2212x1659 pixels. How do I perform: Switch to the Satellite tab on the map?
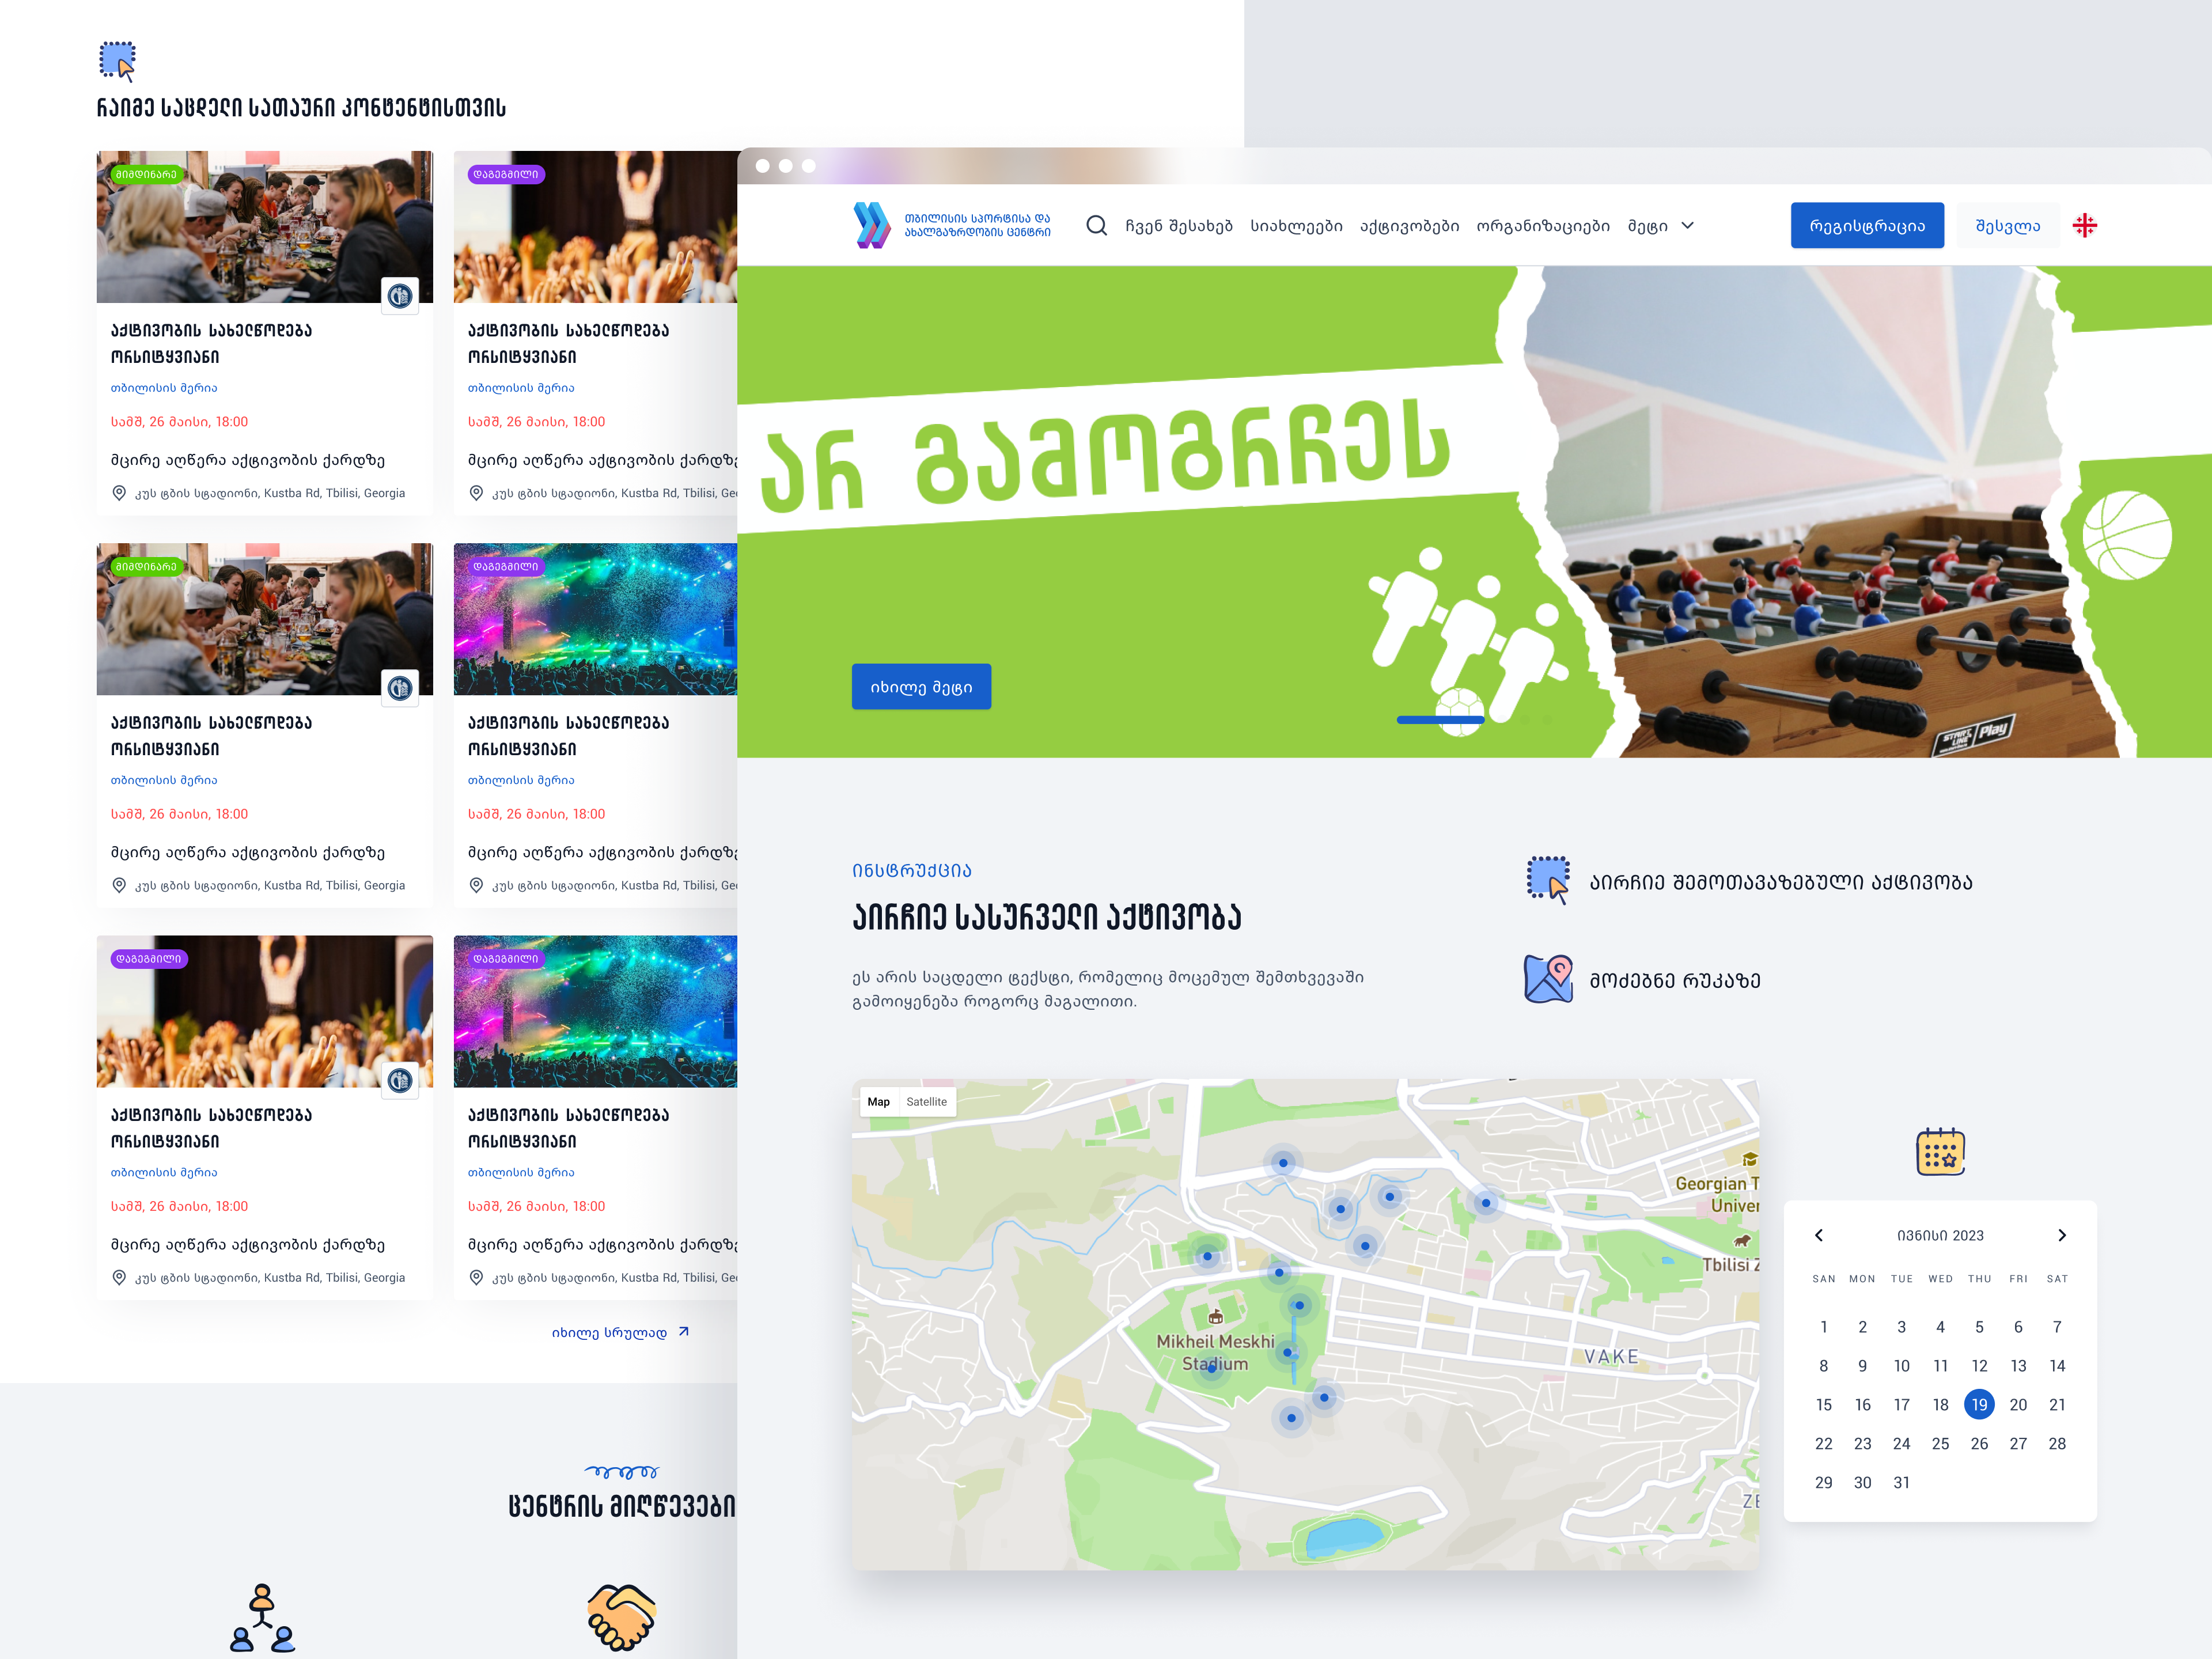coord(926,1101)
